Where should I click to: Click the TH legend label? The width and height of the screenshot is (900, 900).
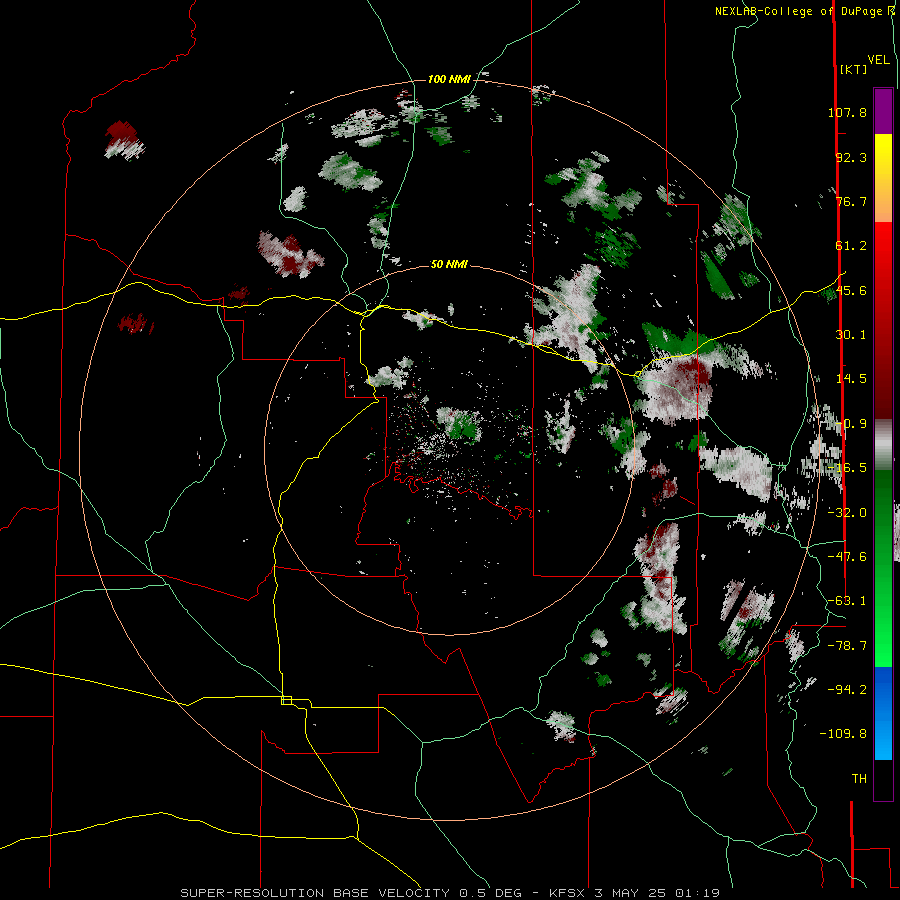tap(859, 779)
